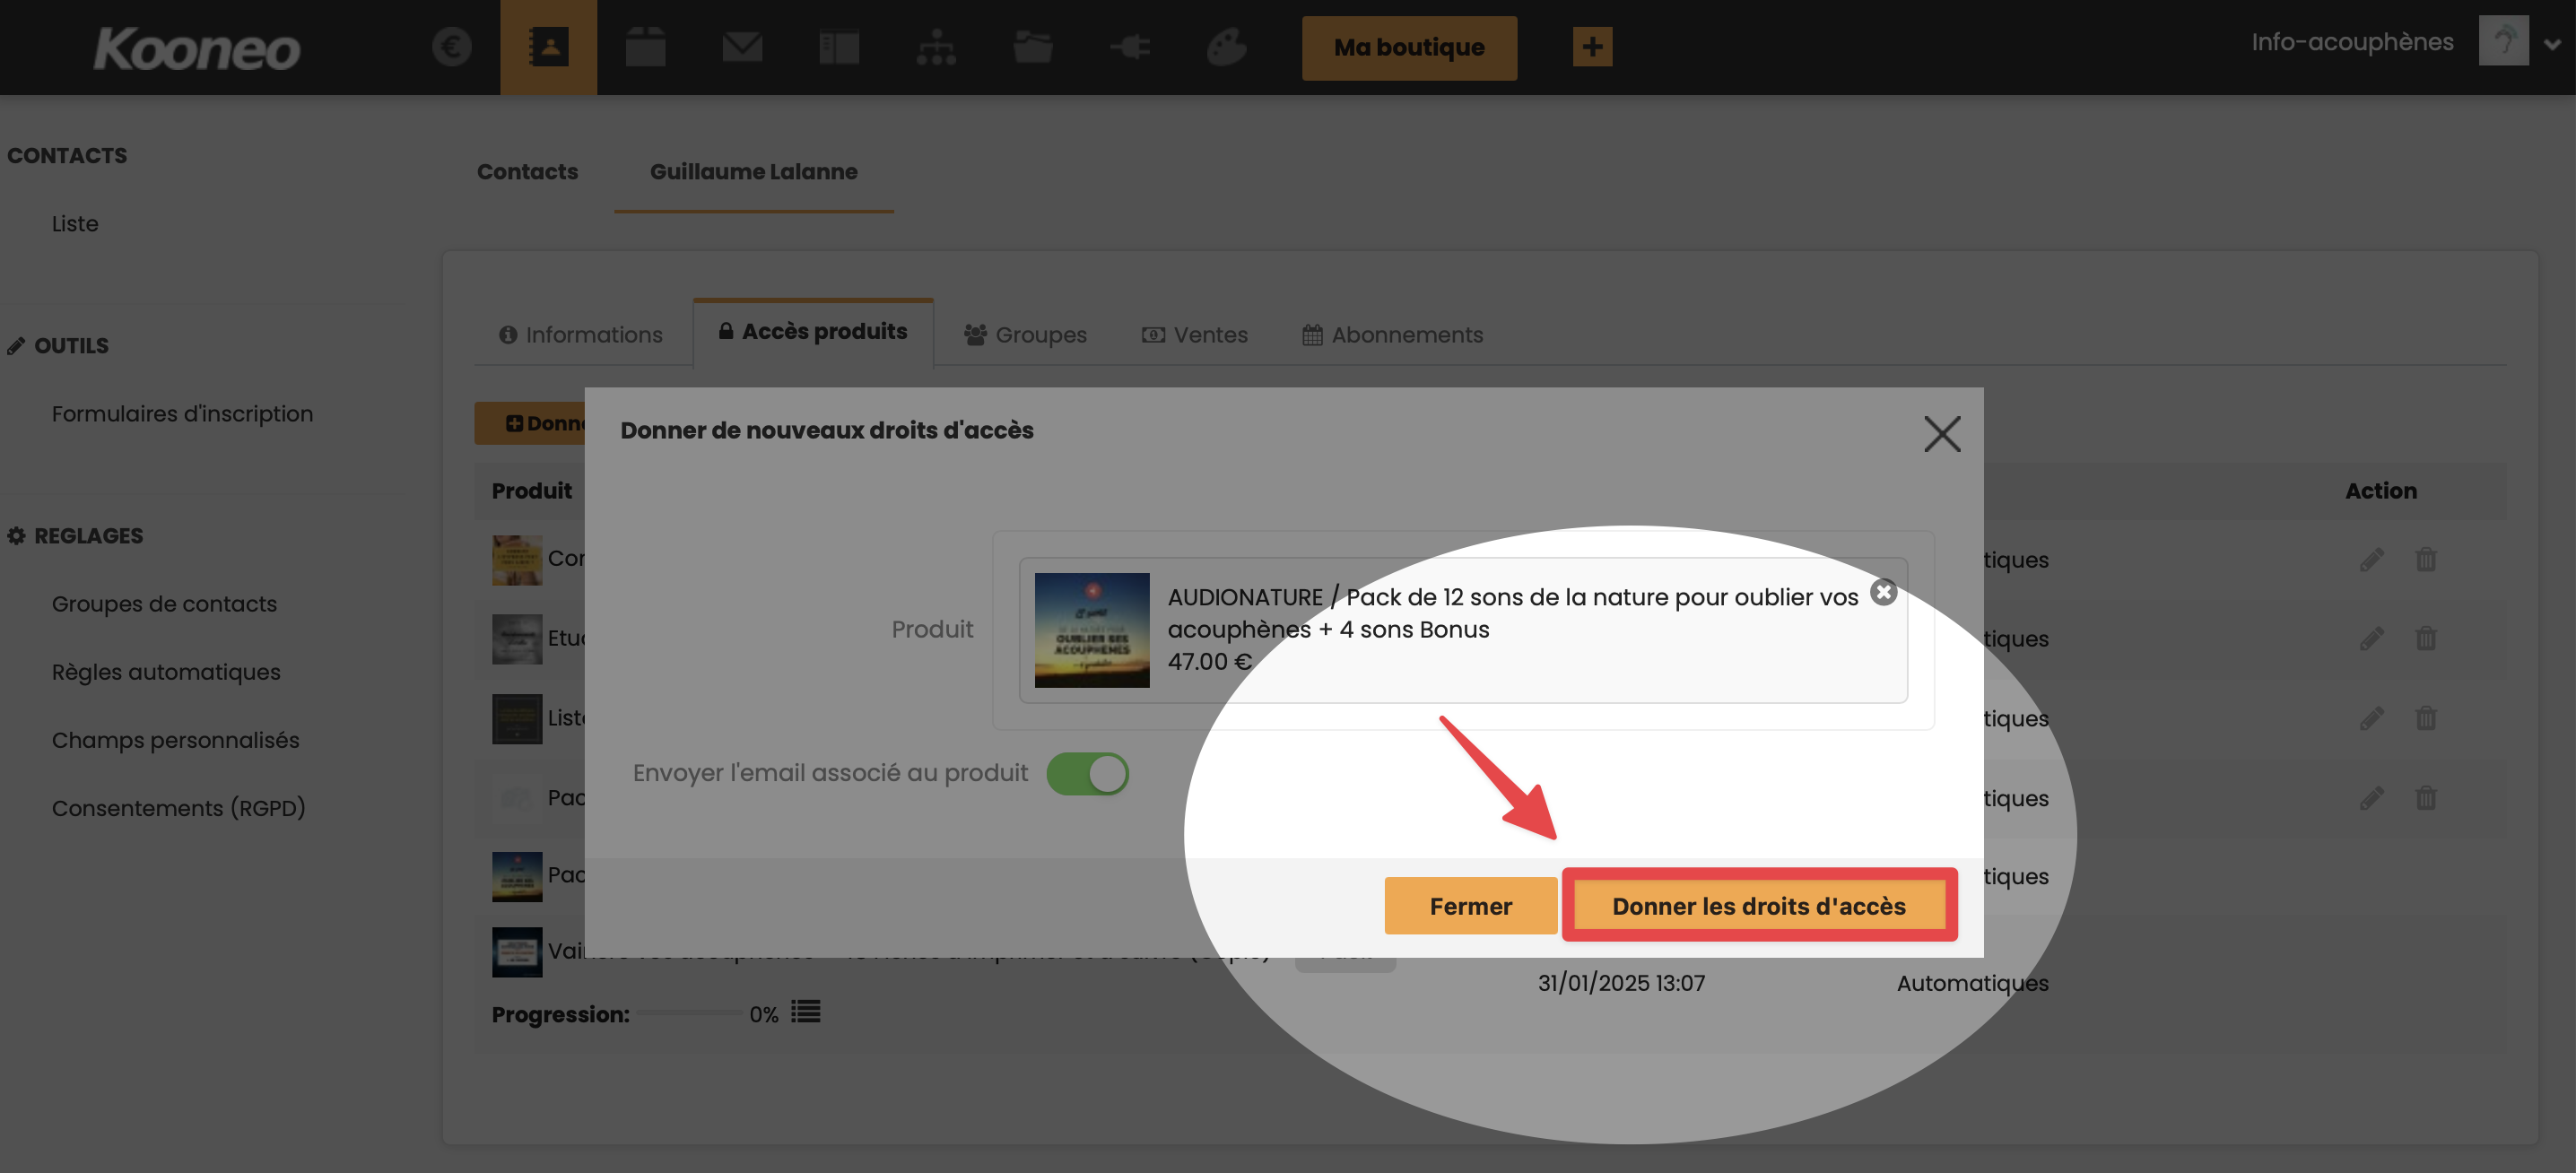Switch to the Groupes tab
The width and height of the screenshot is (2576, 1173).
pyautogui.click(x=1025, y=335)
